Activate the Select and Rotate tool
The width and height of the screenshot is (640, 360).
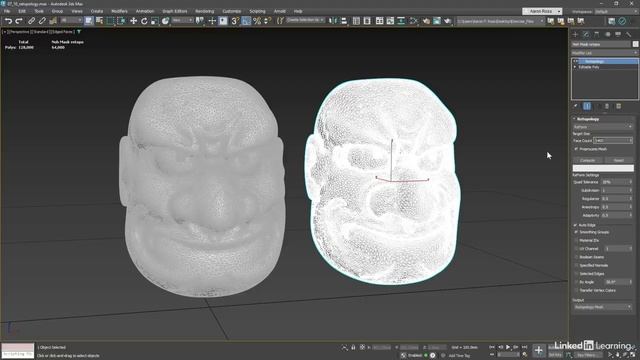(x=144, y=21)
